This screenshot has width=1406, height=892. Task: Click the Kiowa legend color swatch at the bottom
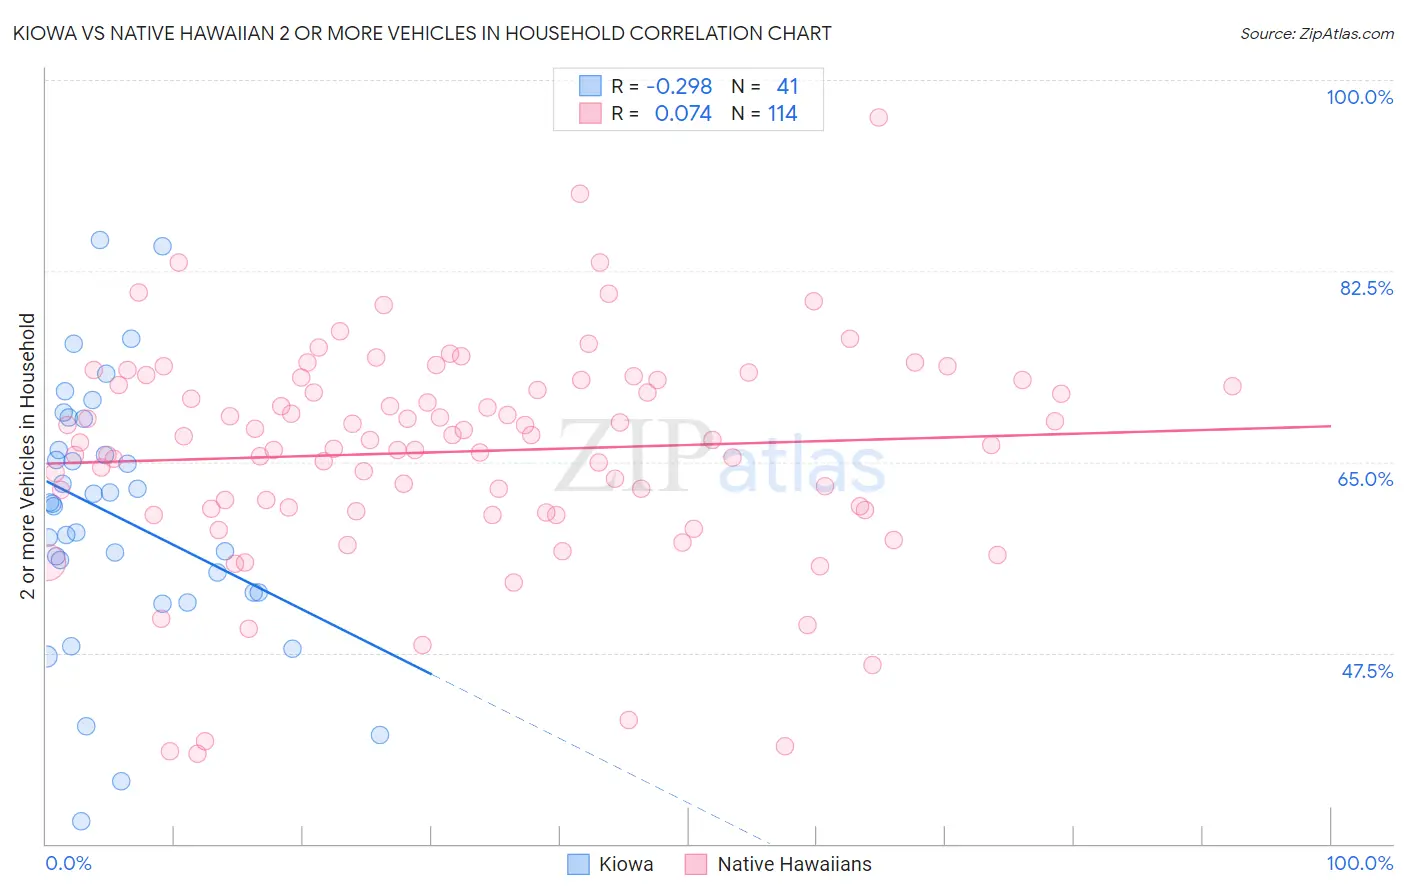[x=578, y=864]
